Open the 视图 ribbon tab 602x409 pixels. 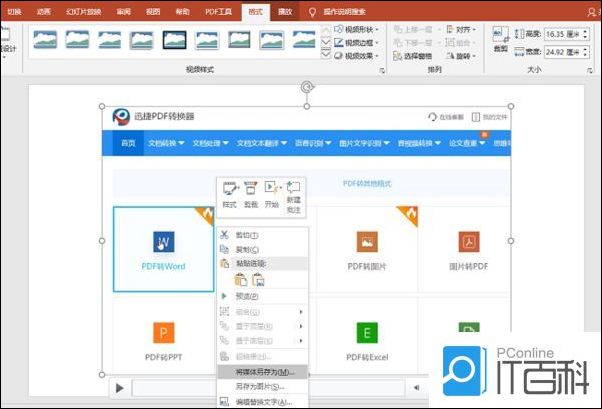tap(152, 12)
